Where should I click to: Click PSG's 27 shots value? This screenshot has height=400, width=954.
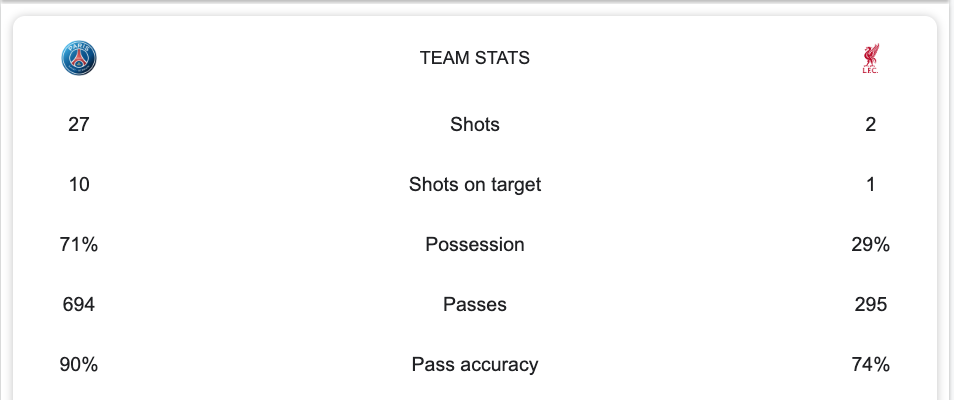click(x=78, y=124)
